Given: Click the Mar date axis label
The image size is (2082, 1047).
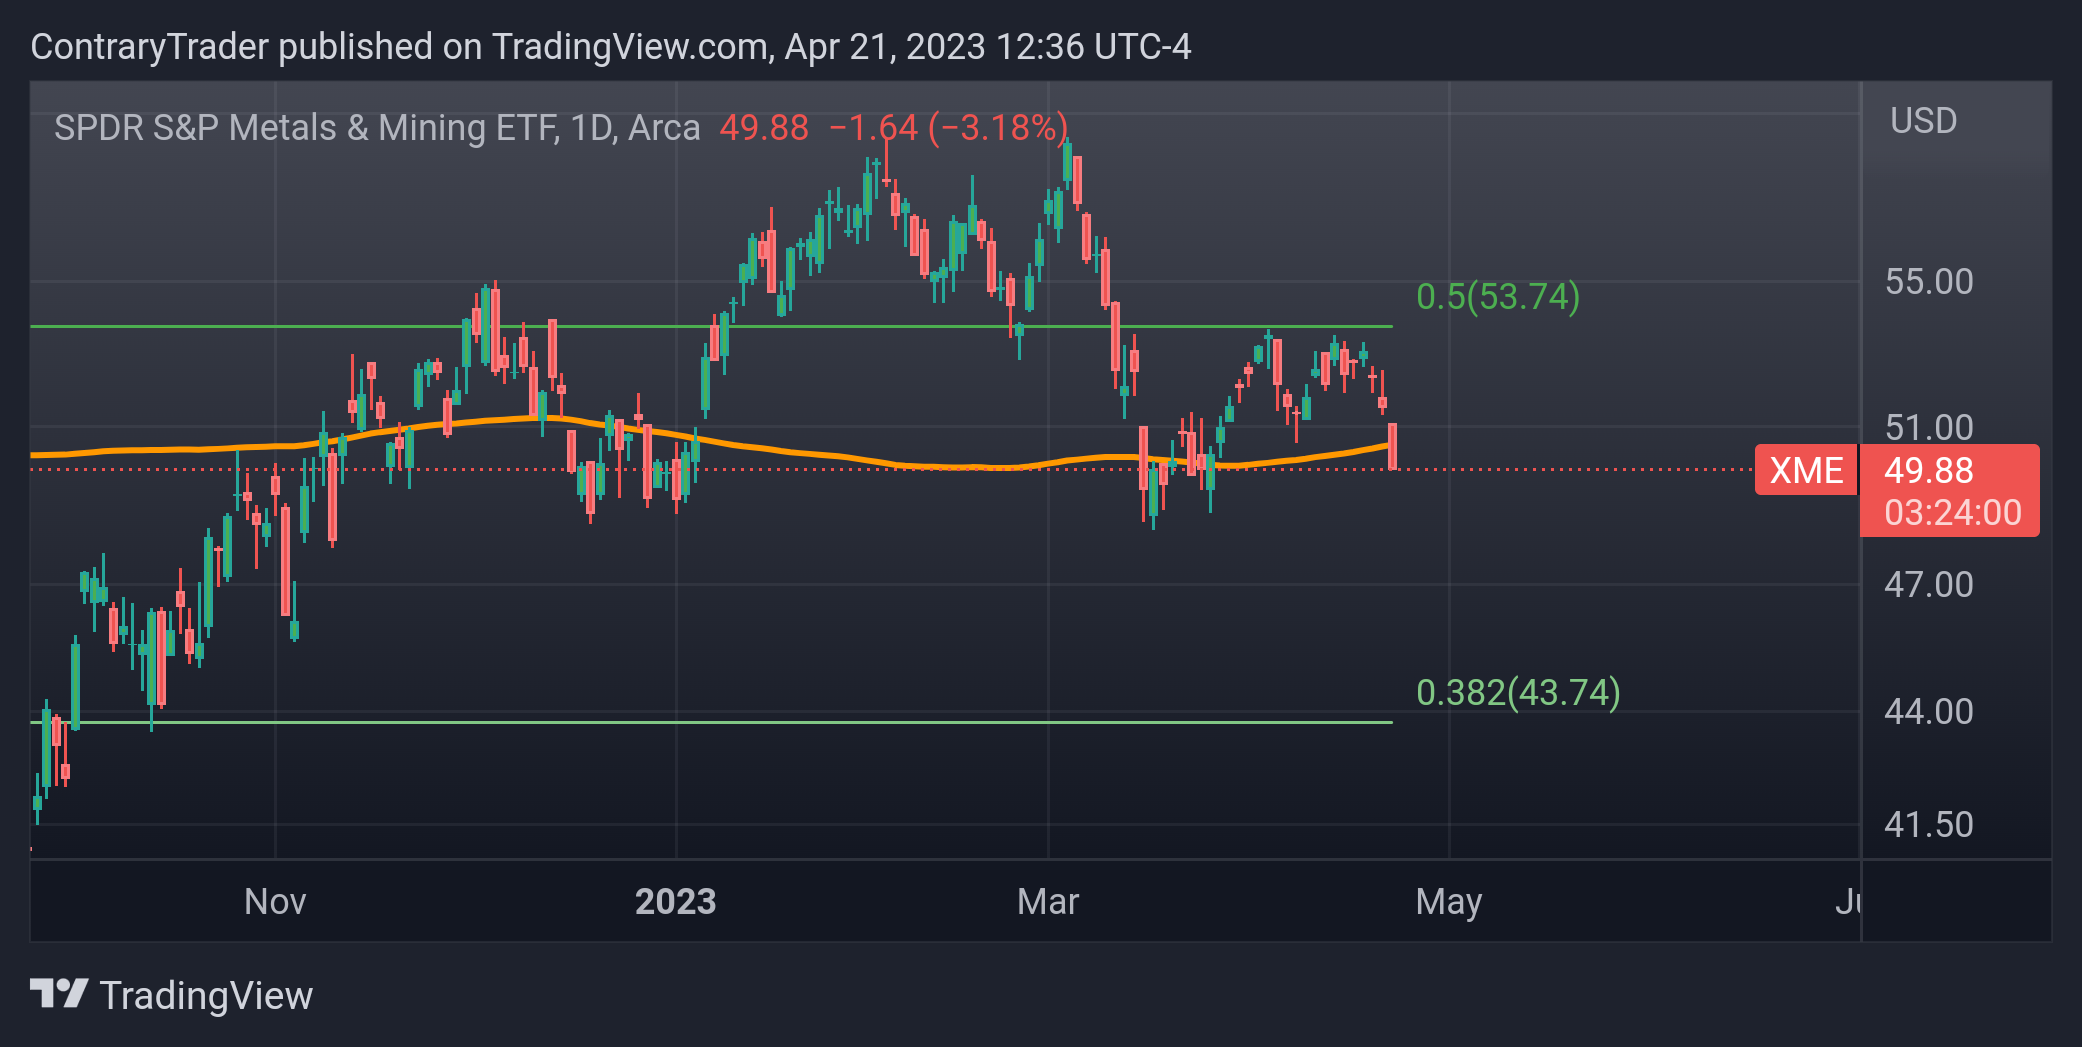Looking at the screenshot, I should click(x=1048, y=902).
